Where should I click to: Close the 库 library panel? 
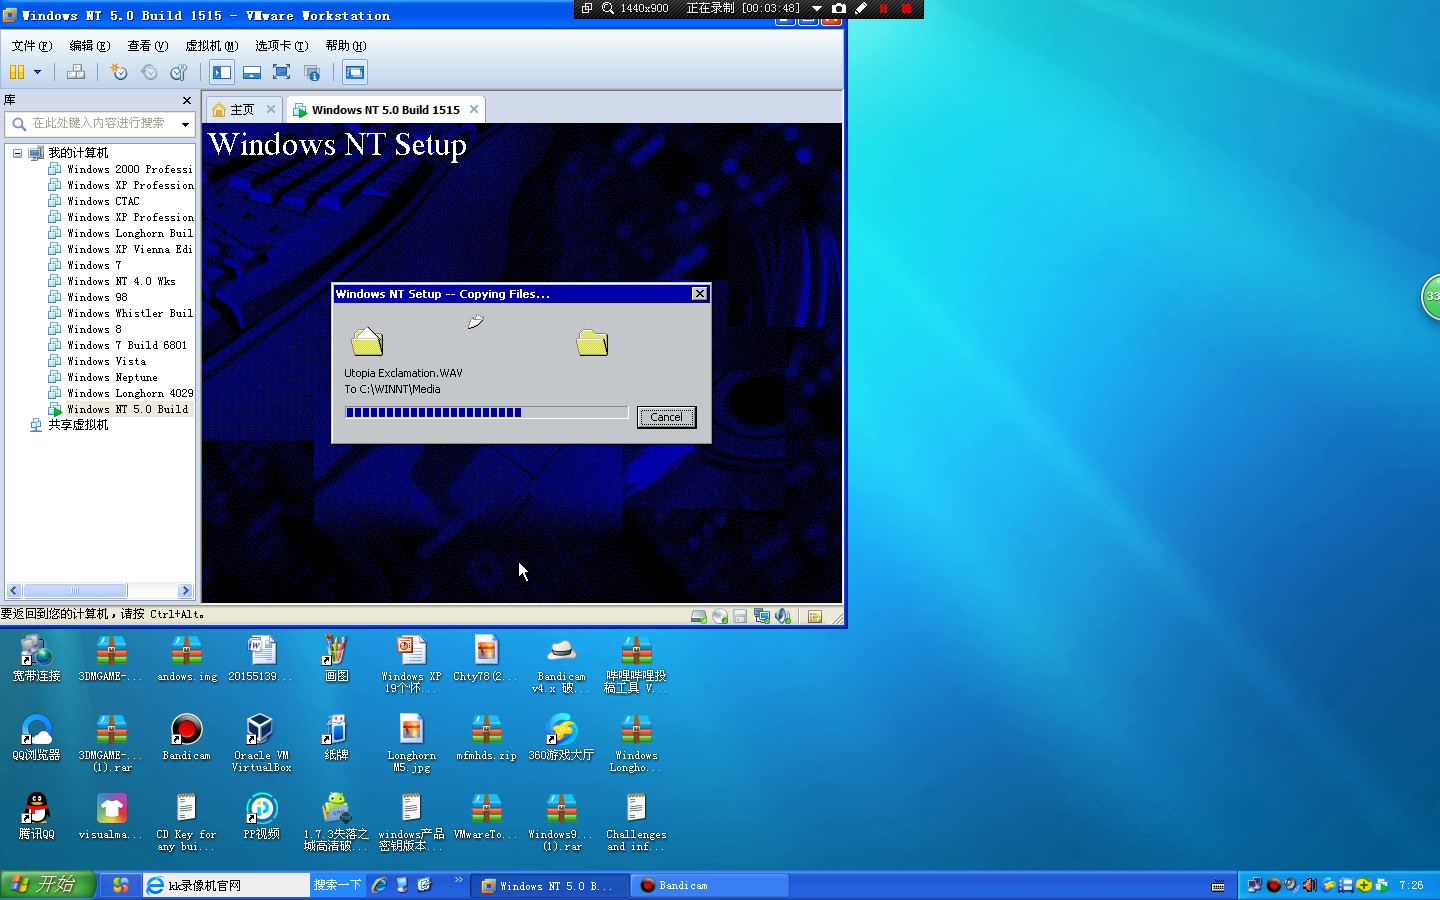187,100
